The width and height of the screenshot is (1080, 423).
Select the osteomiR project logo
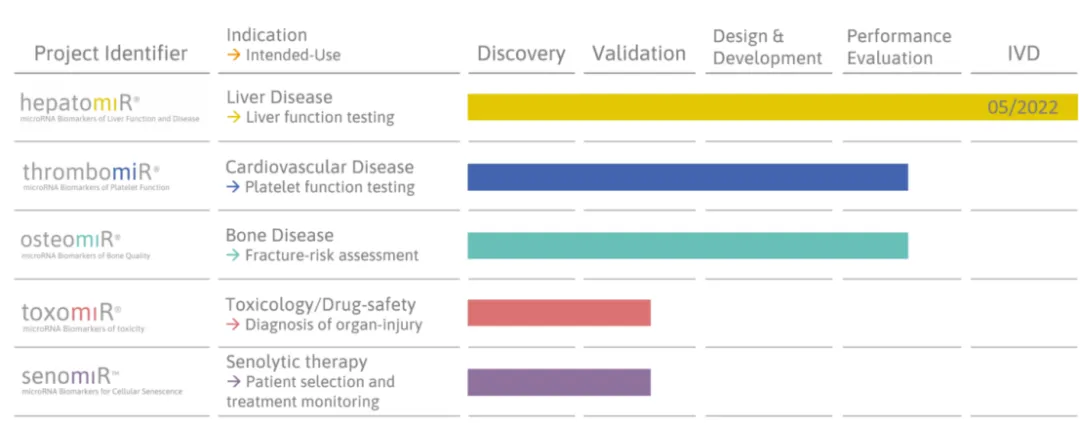pos(71,241)
